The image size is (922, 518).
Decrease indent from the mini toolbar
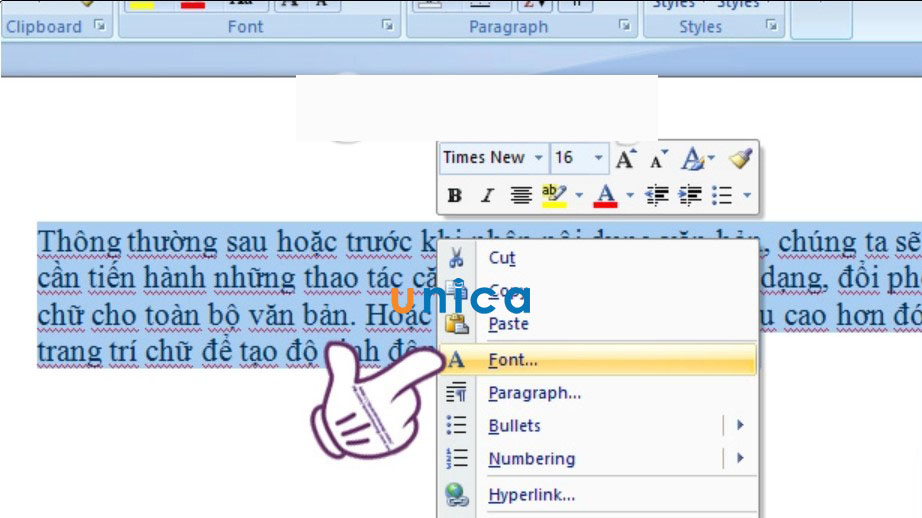[657, 195]
